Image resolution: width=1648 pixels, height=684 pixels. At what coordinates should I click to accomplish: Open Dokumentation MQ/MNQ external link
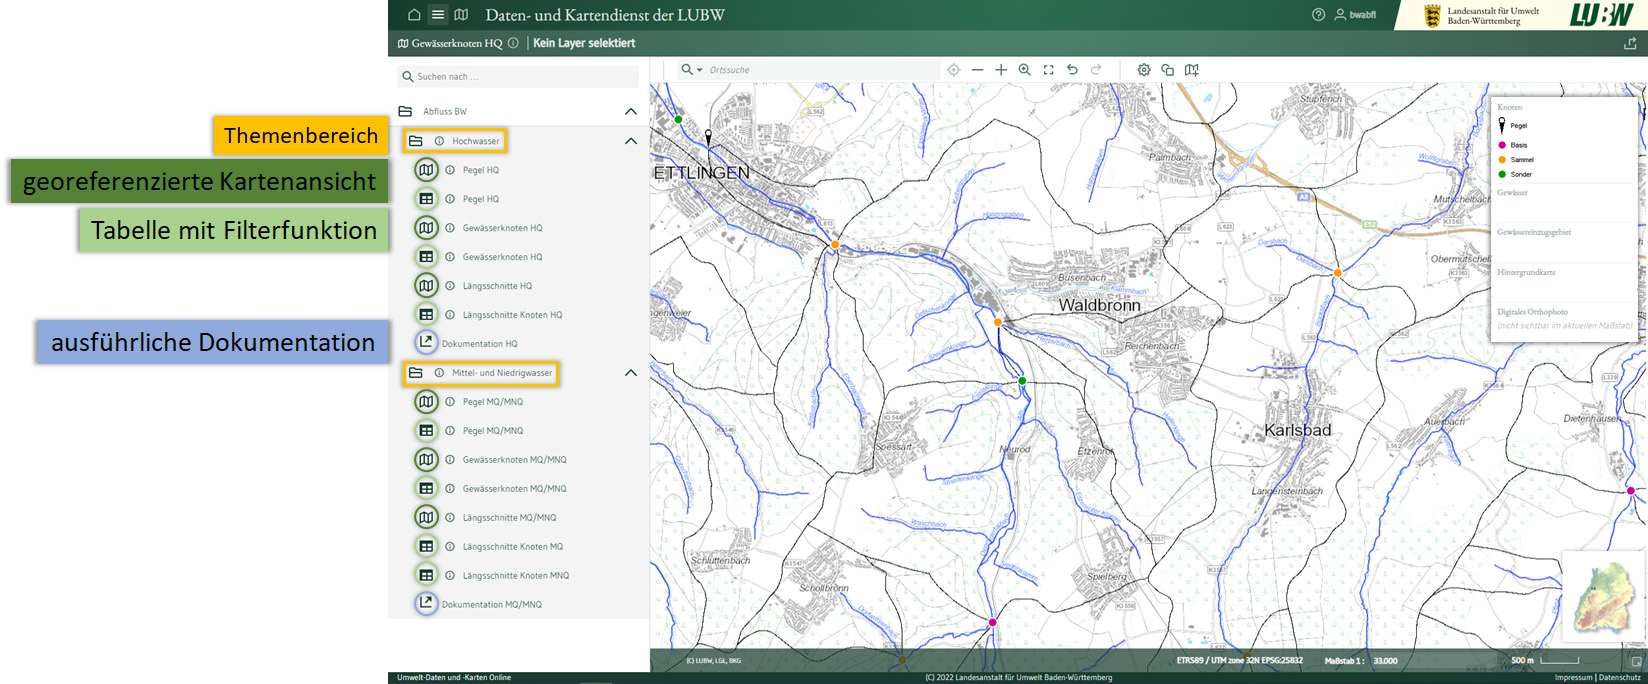426,604
